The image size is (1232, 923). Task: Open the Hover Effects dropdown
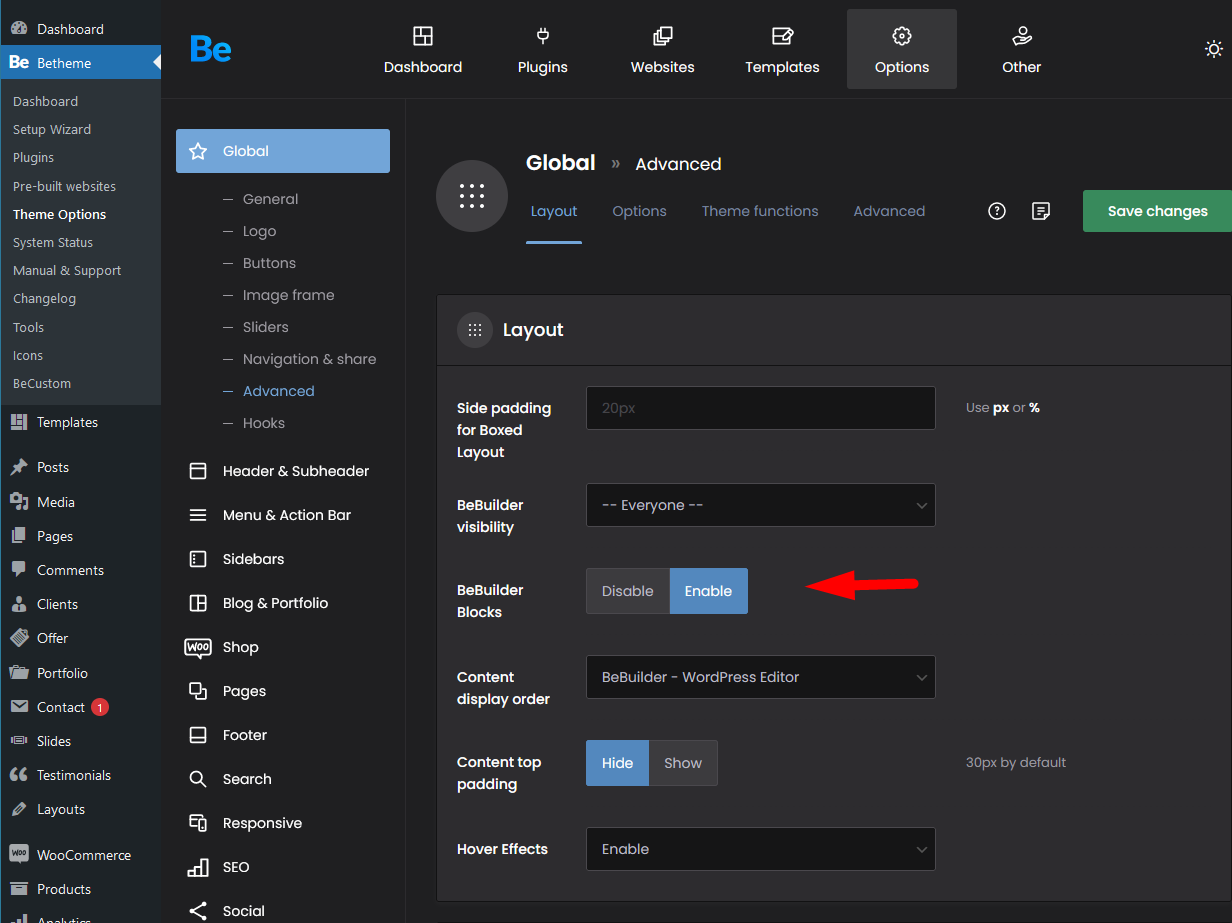(761, 849)
